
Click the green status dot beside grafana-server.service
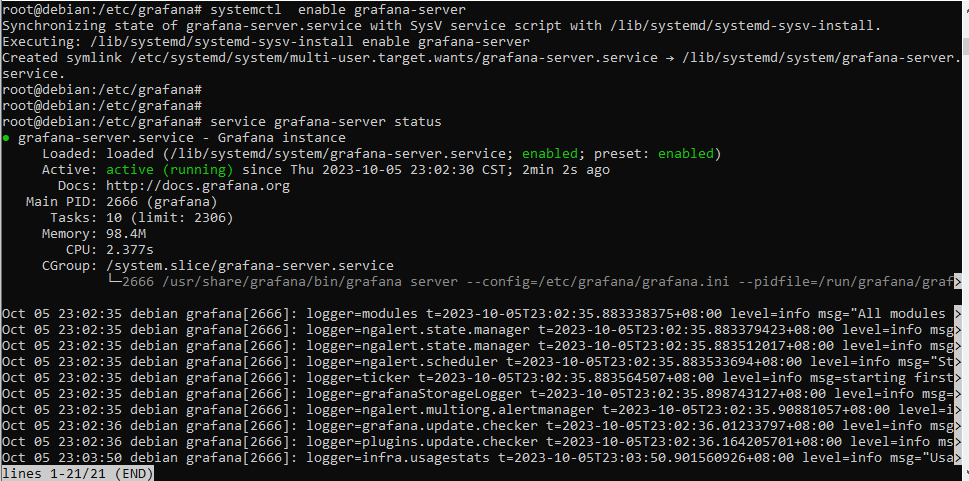click(x=6, y=138)
